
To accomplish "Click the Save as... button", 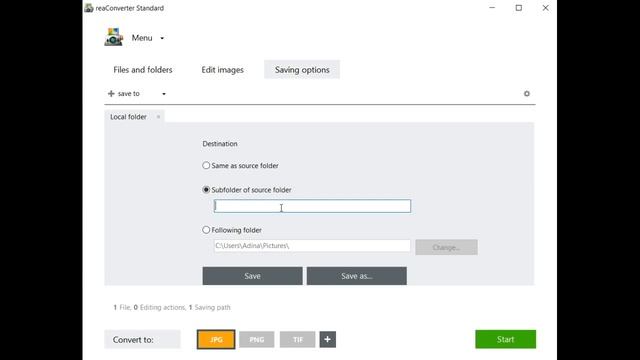I will coord(357,276).
